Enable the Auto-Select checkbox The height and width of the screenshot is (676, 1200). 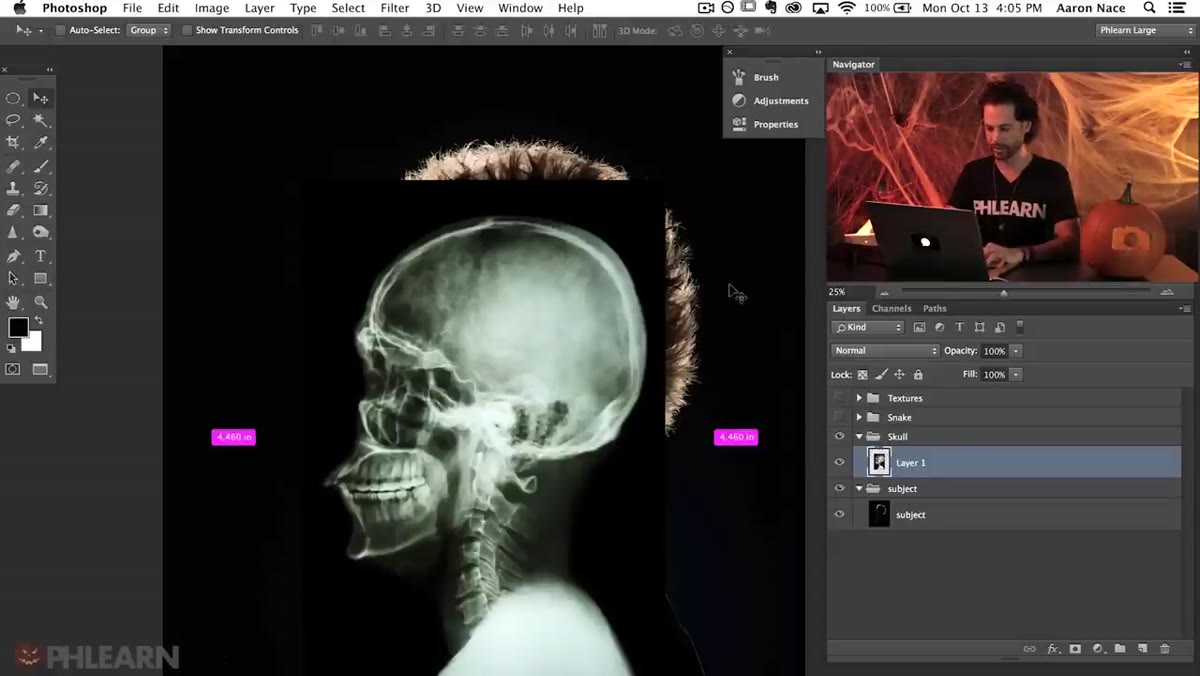tap(60, 30)
